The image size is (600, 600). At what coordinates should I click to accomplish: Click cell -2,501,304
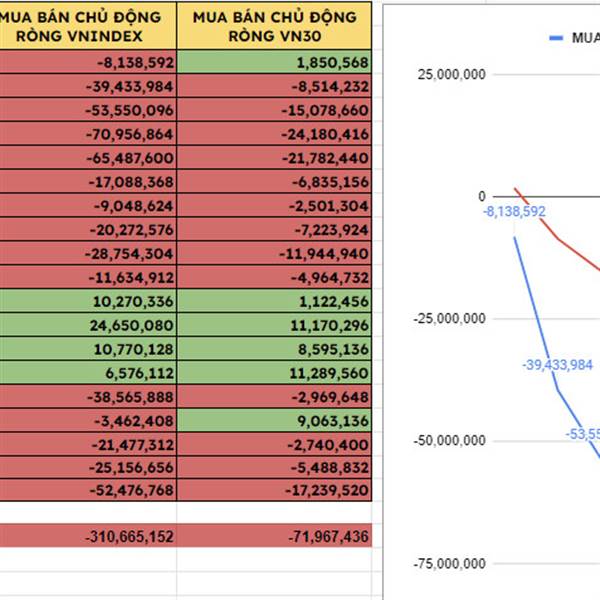[x=274, y=205]
